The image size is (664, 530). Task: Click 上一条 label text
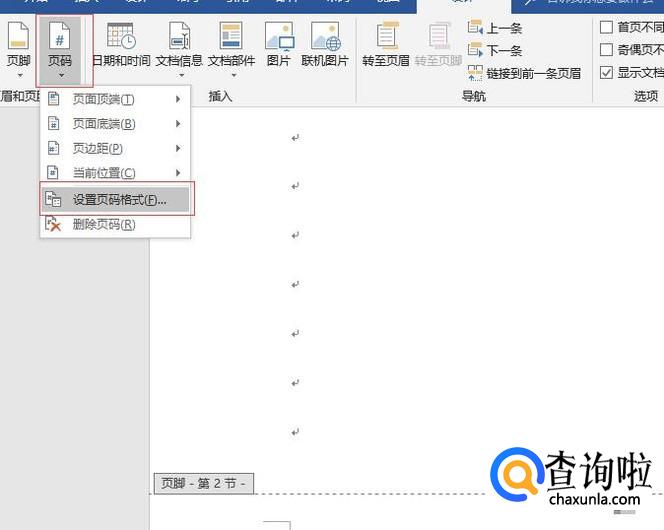point(504,28)
